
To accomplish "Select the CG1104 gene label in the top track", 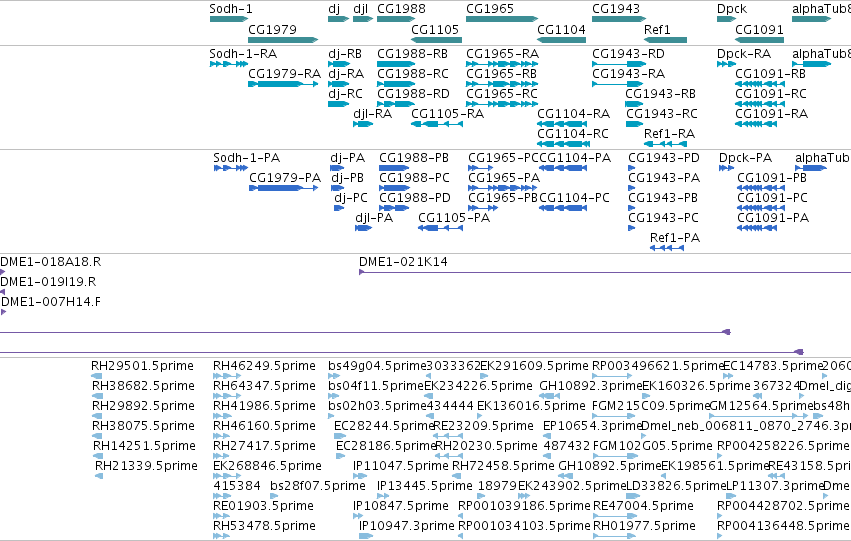I will coord(561,29).
